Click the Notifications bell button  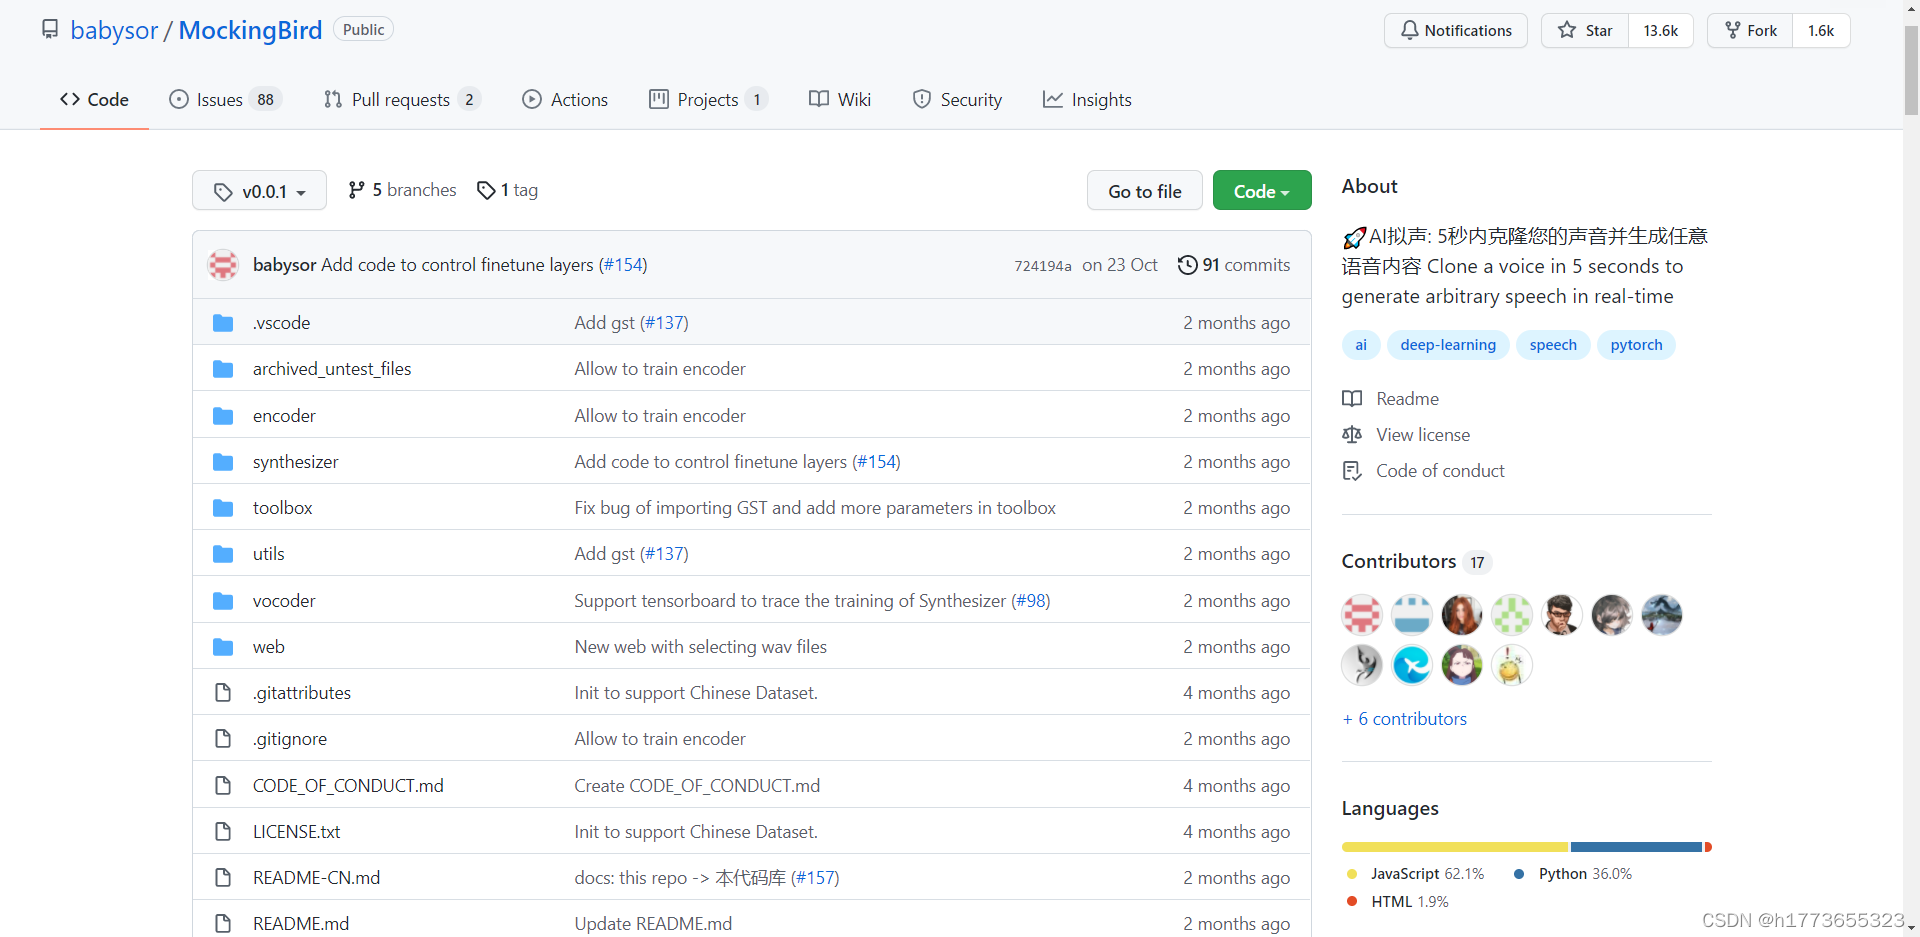[x=1456, y=31]
